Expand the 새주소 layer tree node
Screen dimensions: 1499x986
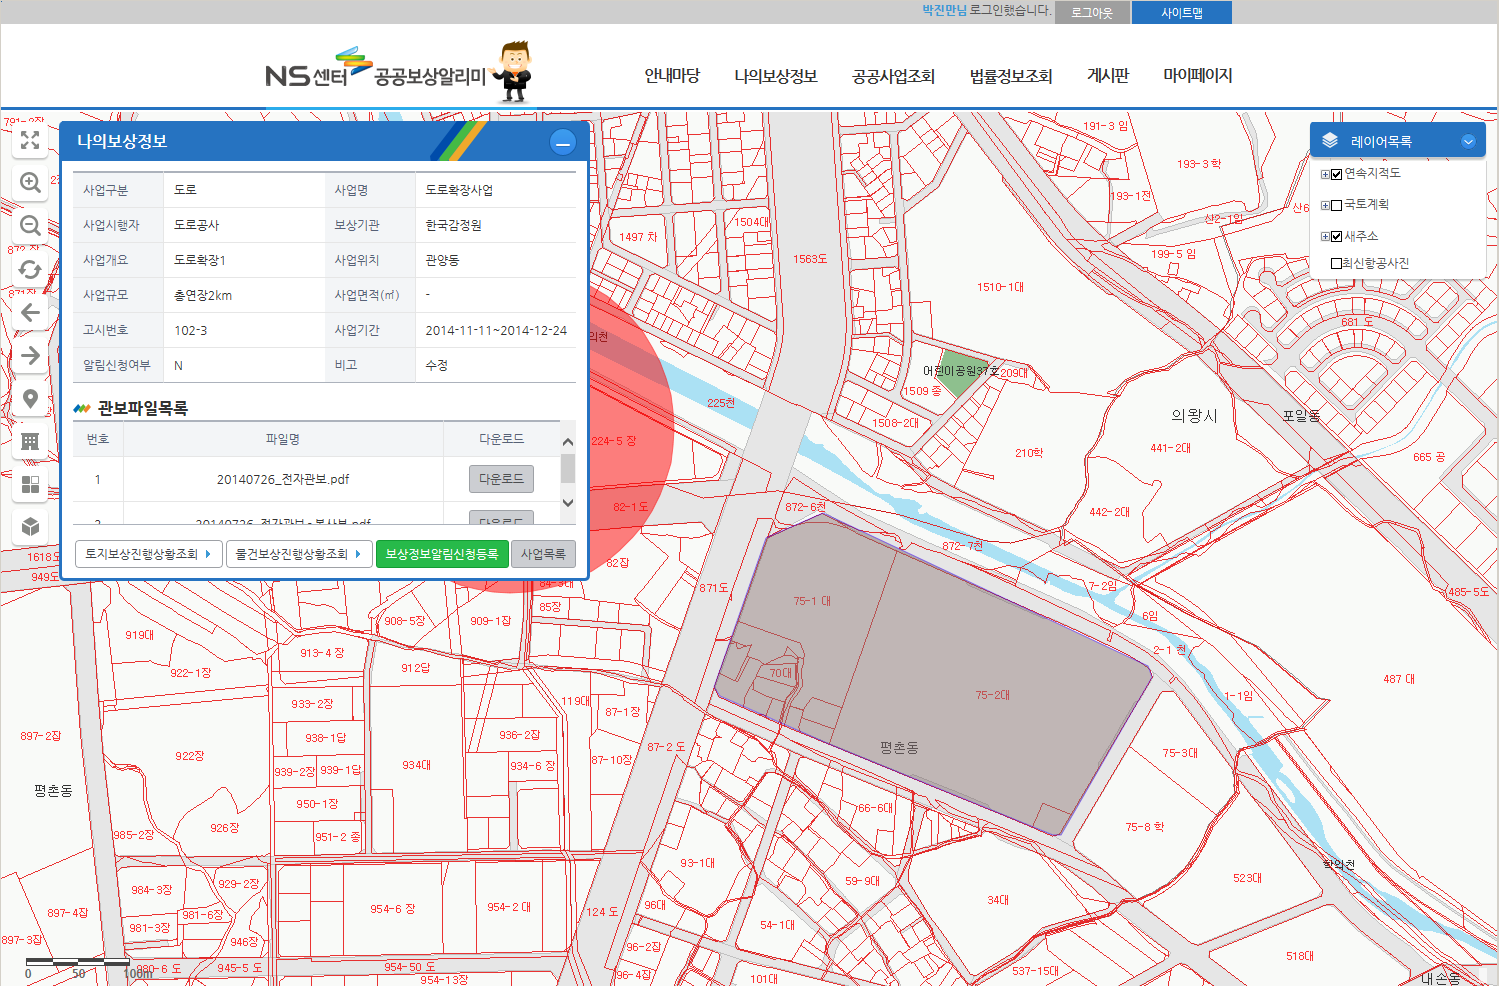point(1325,237)
